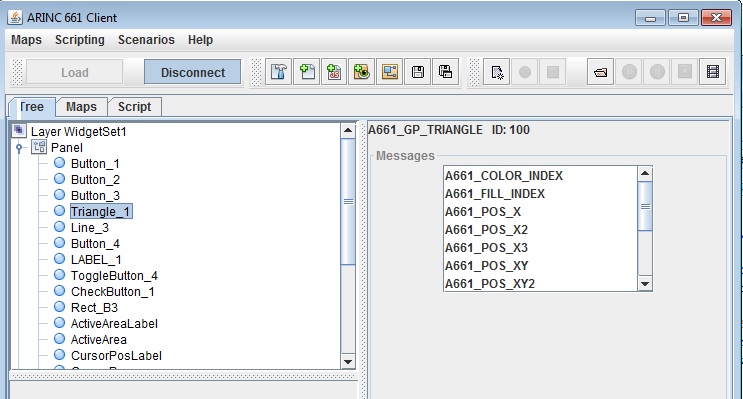Click the blue circle icon beside ActiveArea
This screenshot has height=399, width=743.
click(x=59, y=339)
